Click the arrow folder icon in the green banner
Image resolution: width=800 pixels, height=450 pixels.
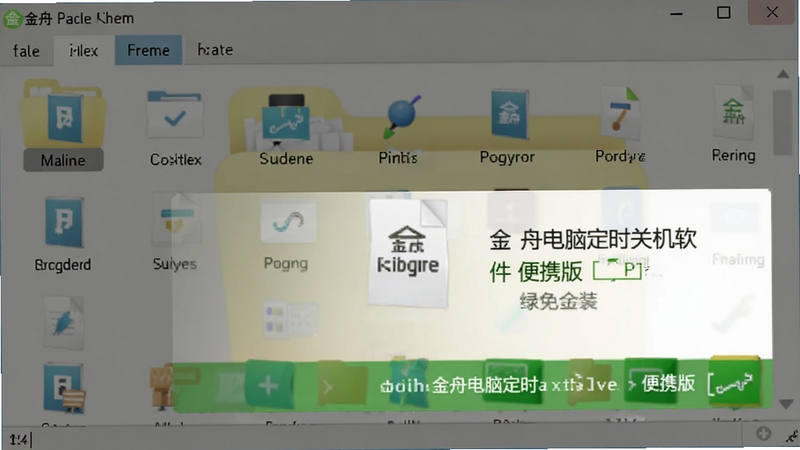(342, 386)
